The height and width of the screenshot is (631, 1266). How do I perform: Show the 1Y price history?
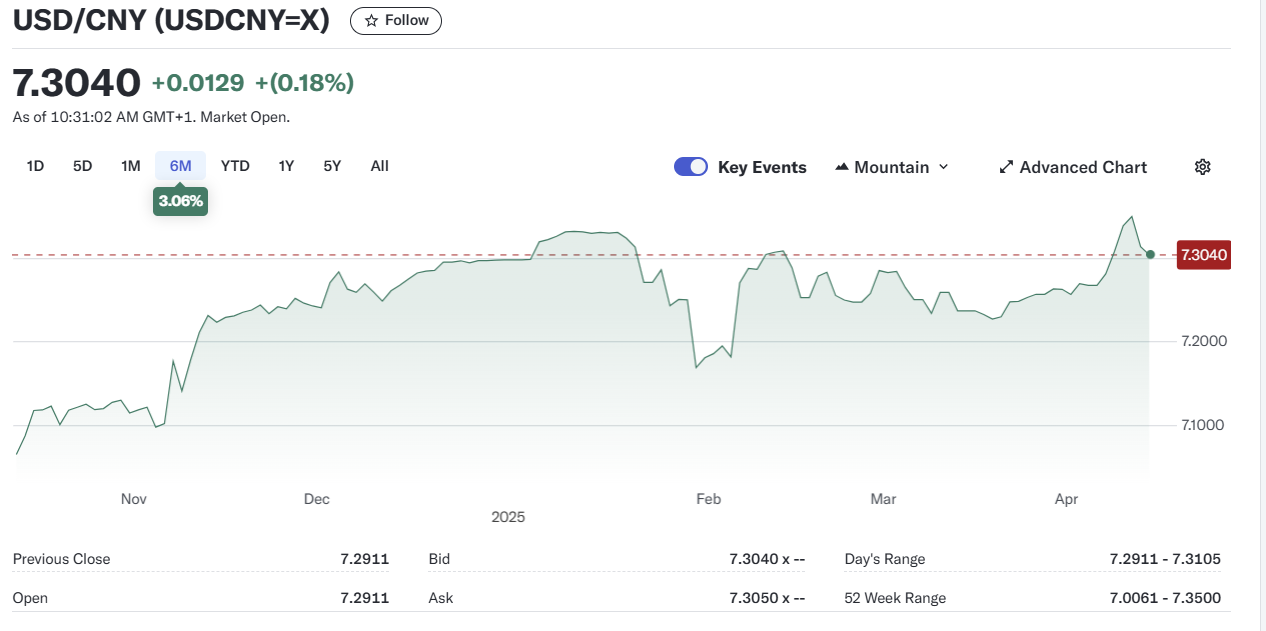(x=286, y=166)
